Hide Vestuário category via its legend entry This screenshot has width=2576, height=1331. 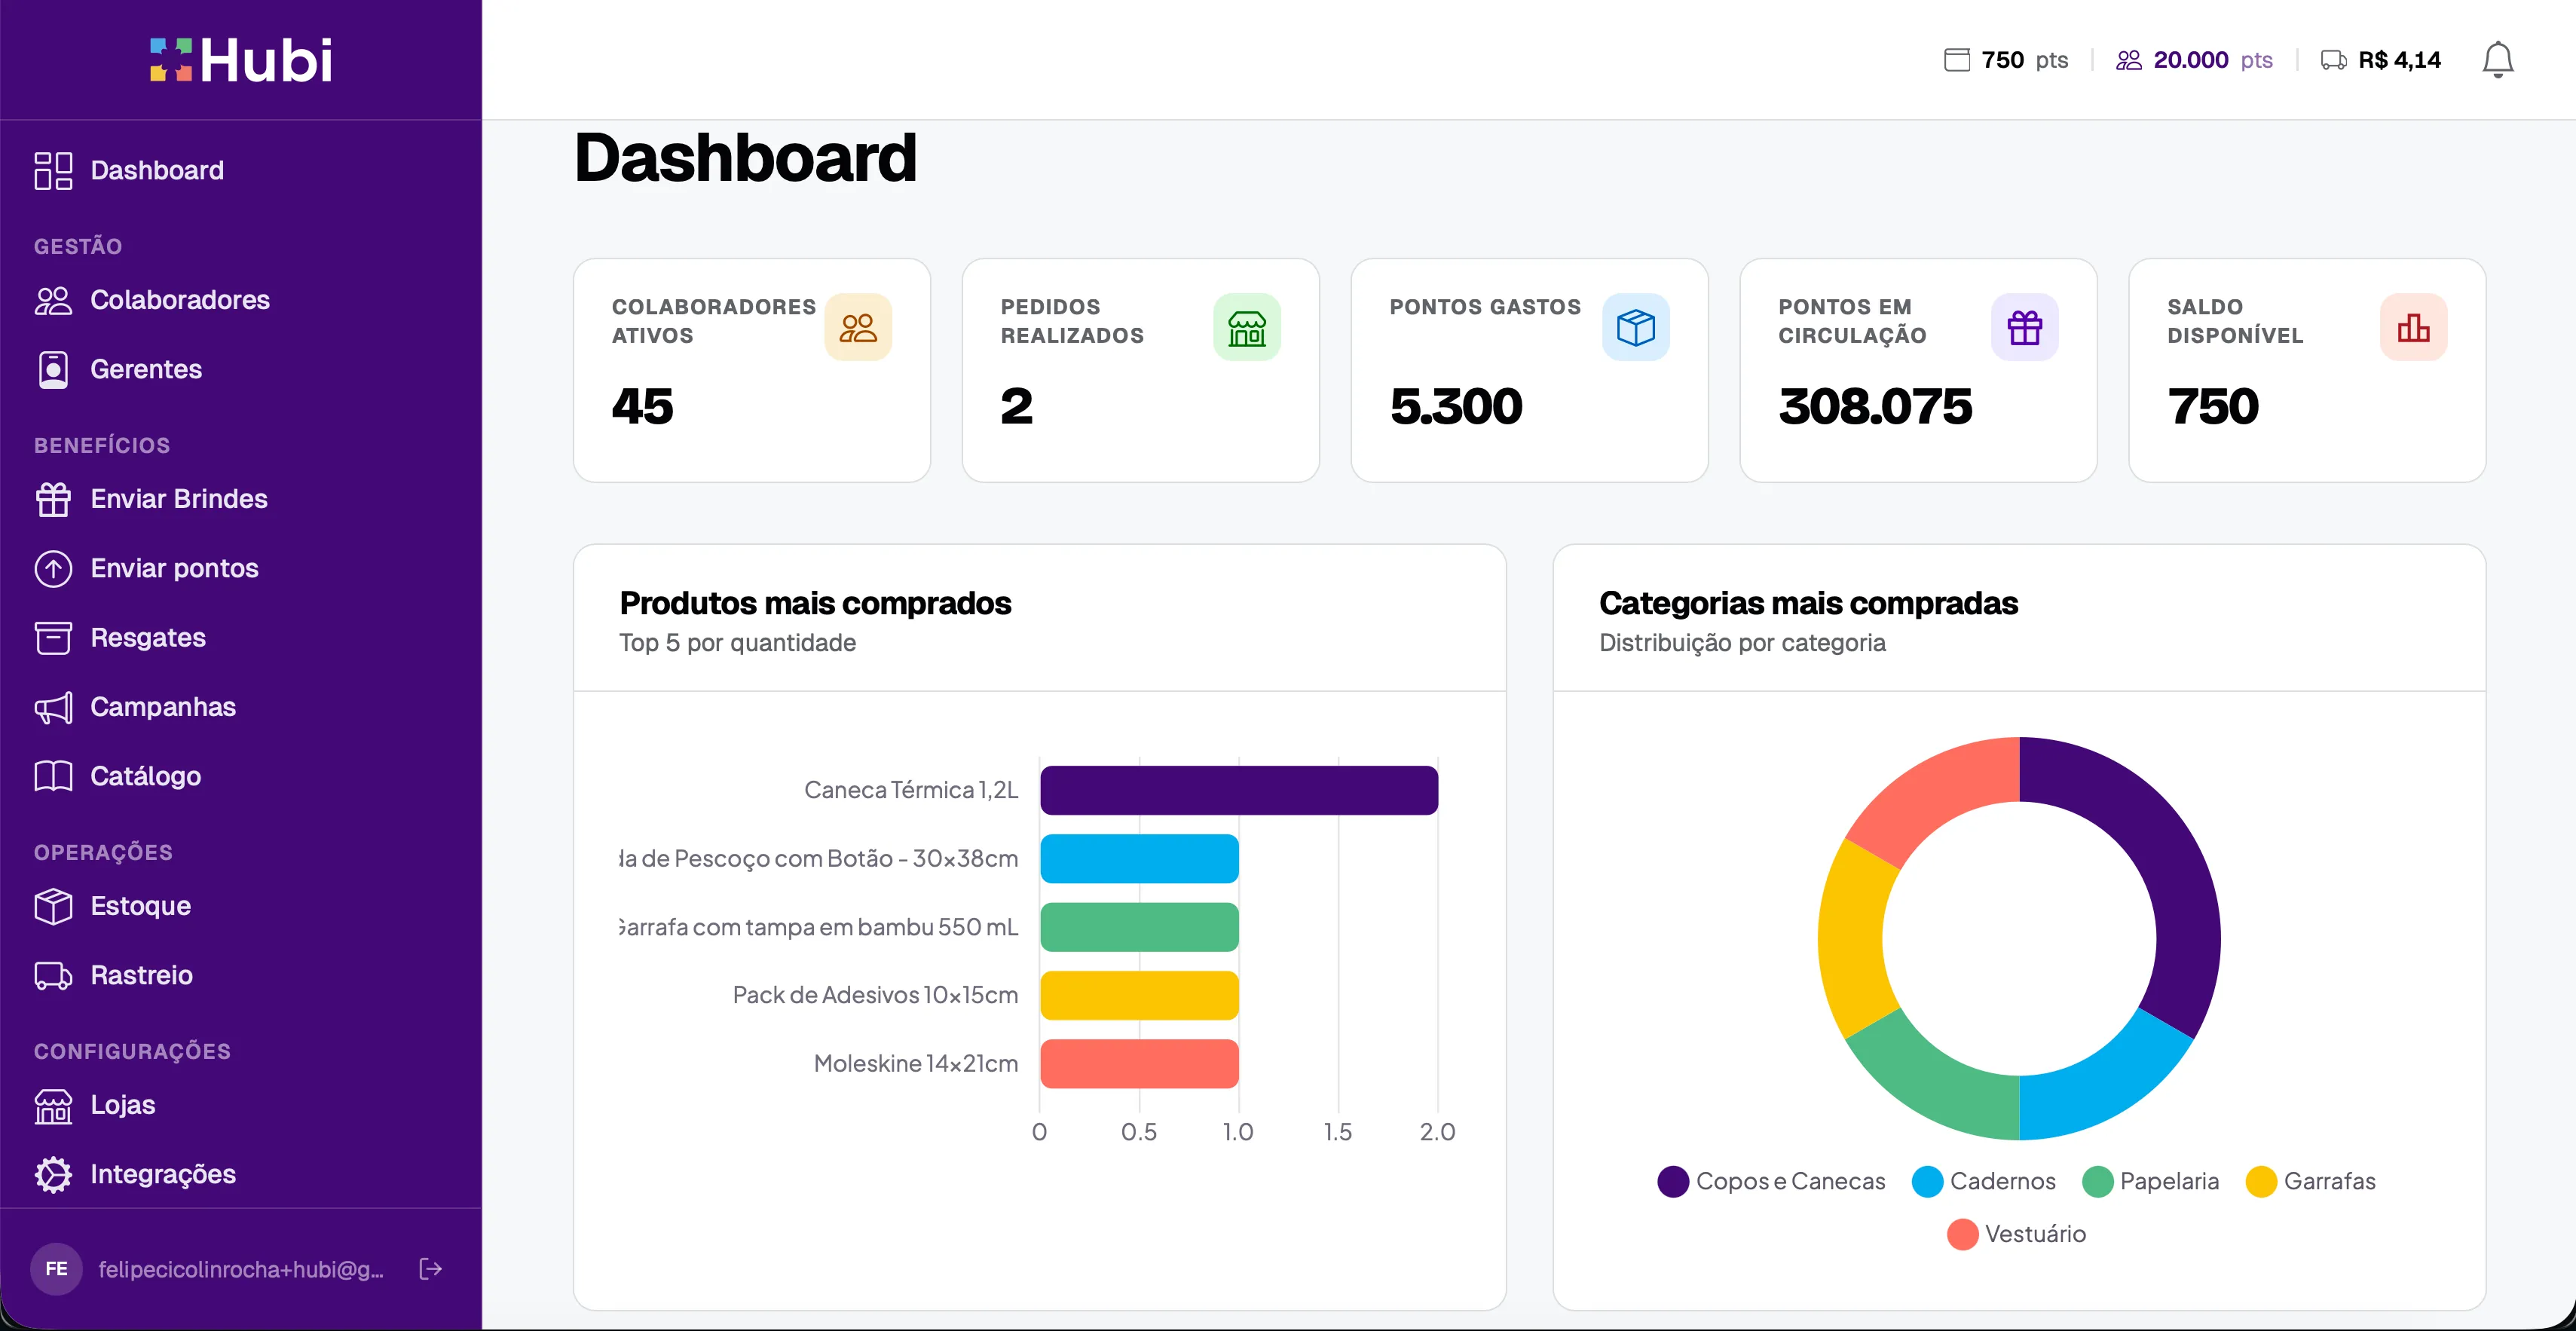point(2017,1233)
